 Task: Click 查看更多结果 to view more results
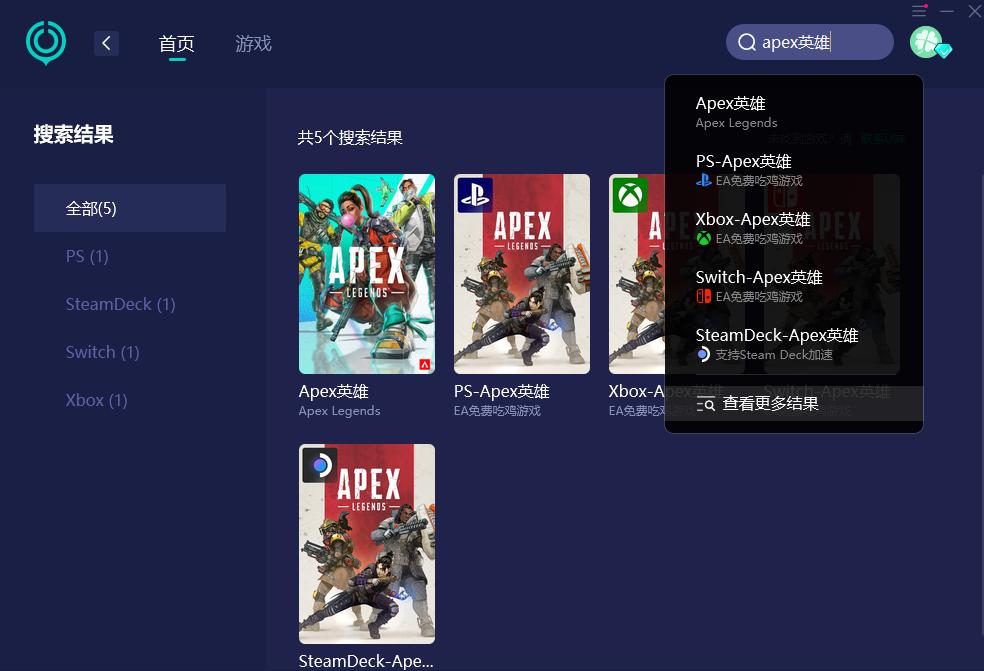[x=770, y=404]
